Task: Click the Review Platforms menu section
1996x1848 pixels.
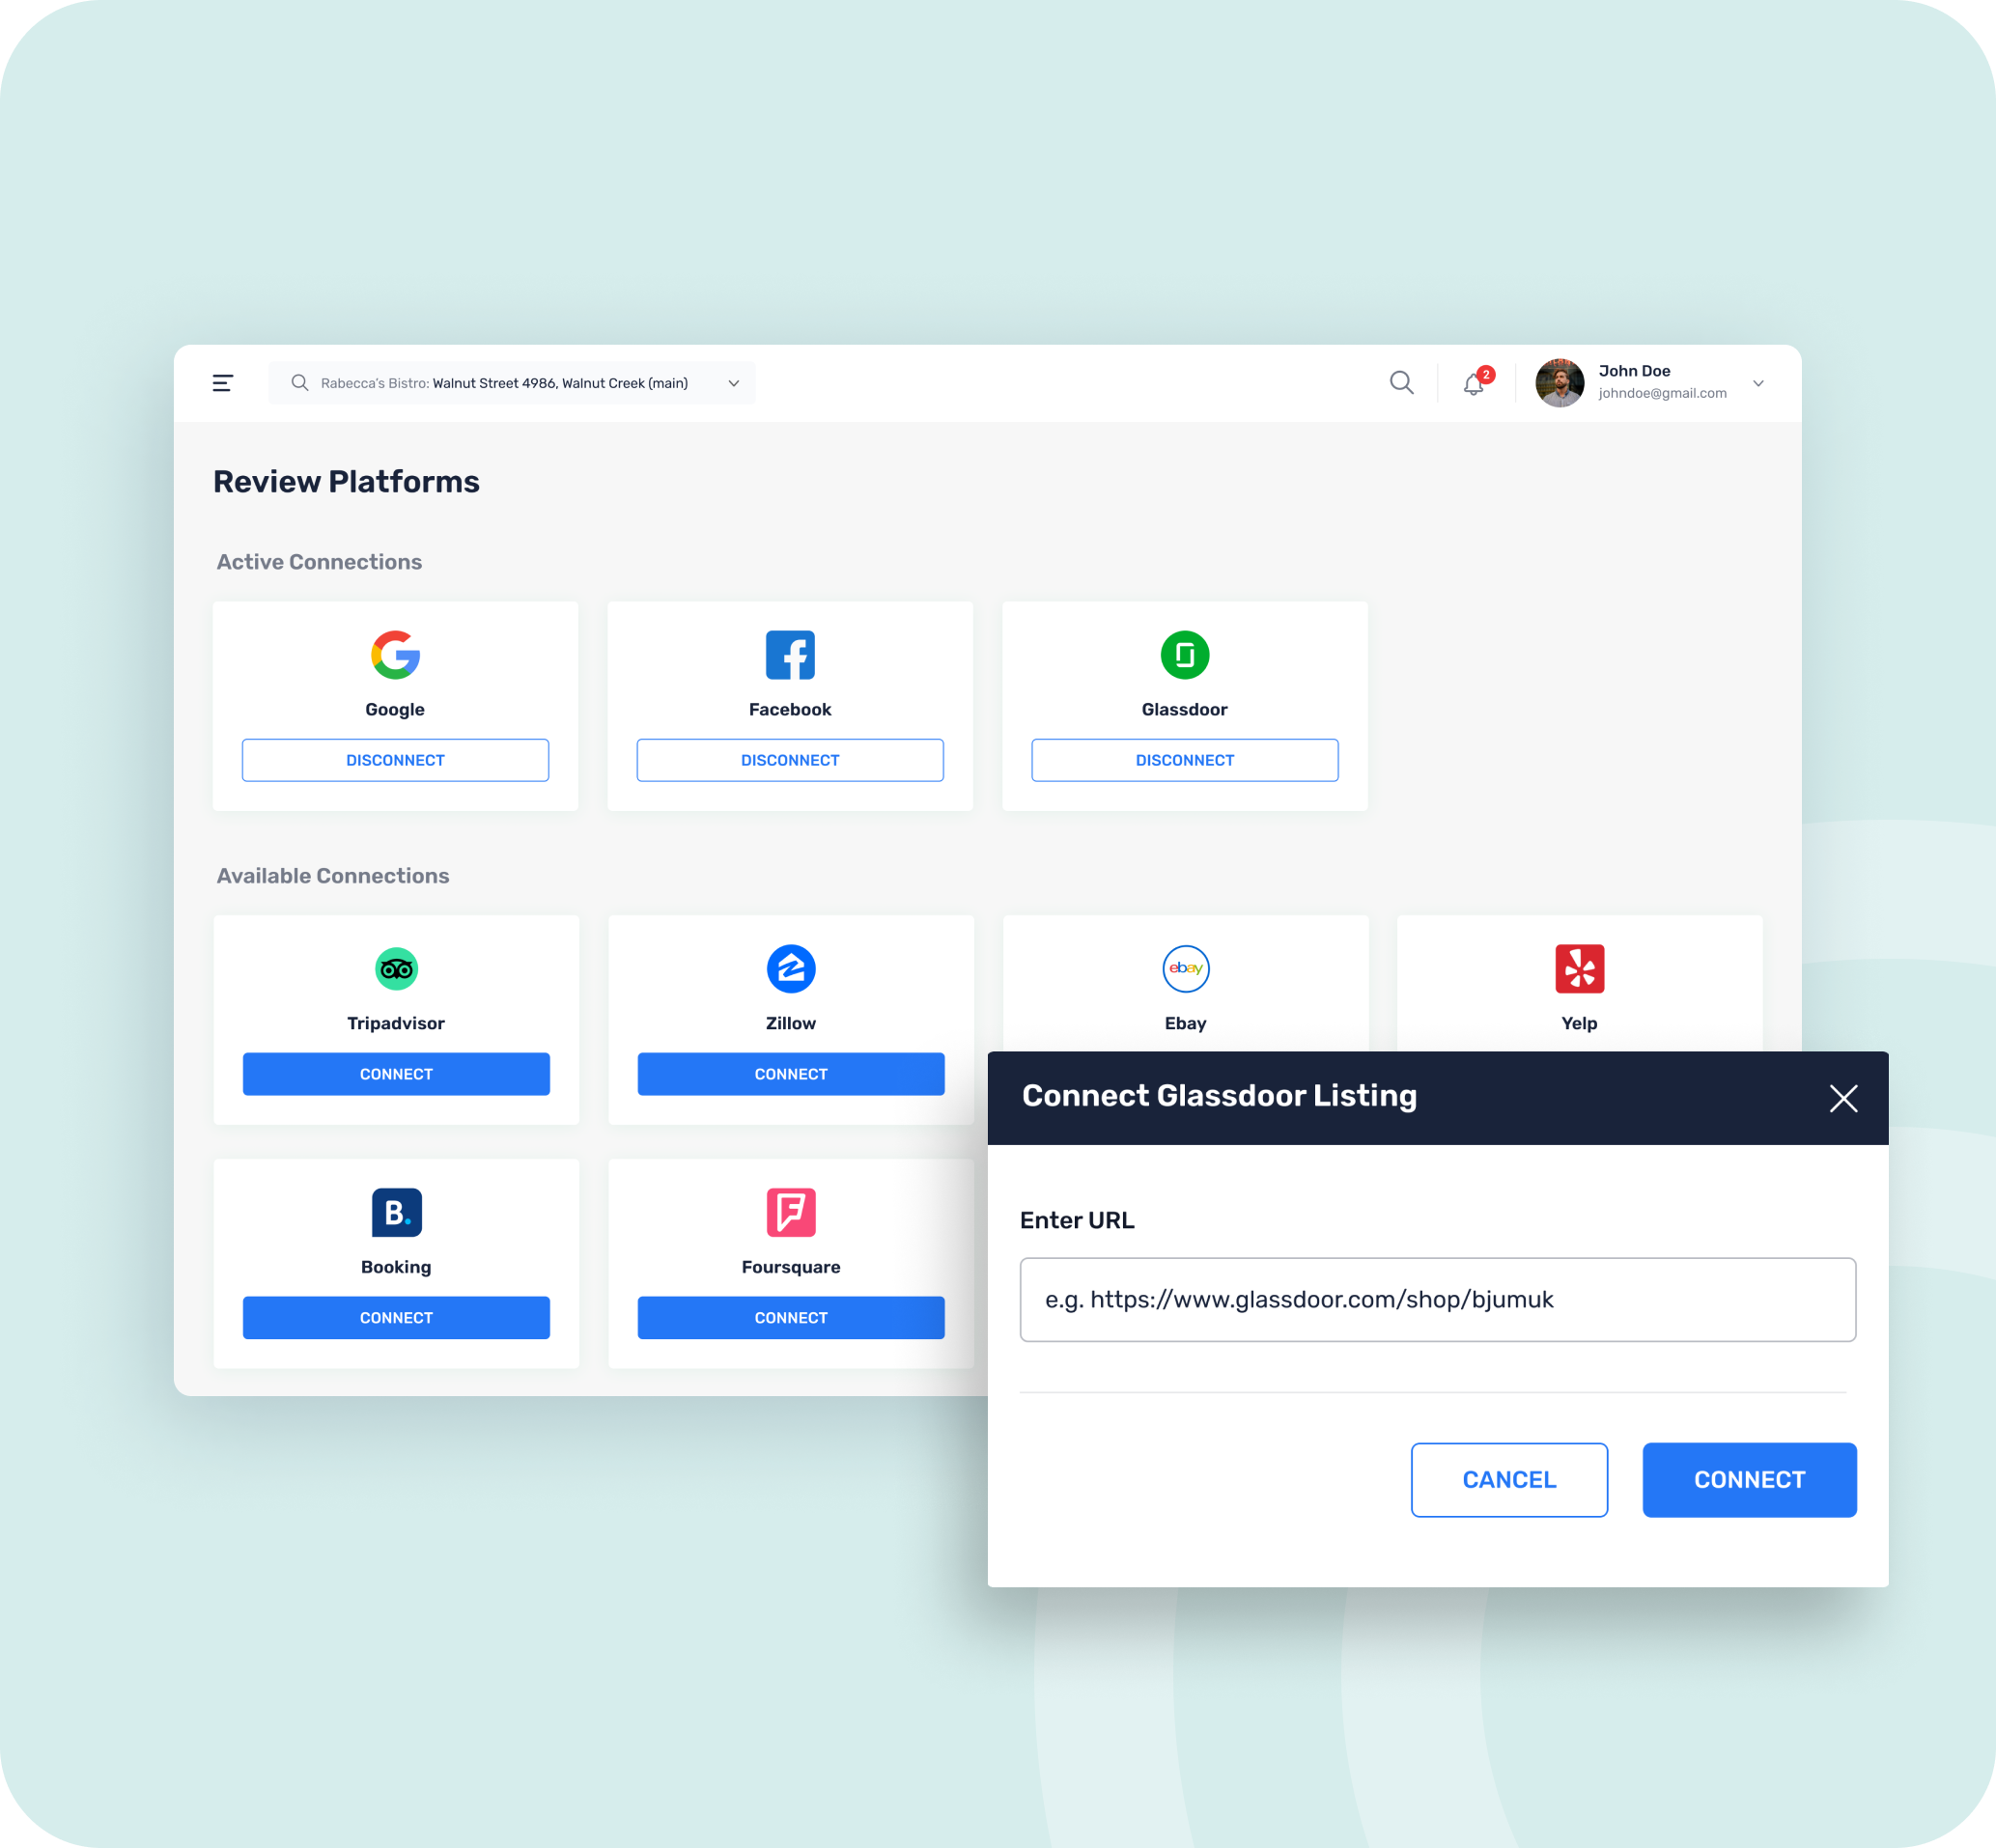Action: (x=346, y=484)
